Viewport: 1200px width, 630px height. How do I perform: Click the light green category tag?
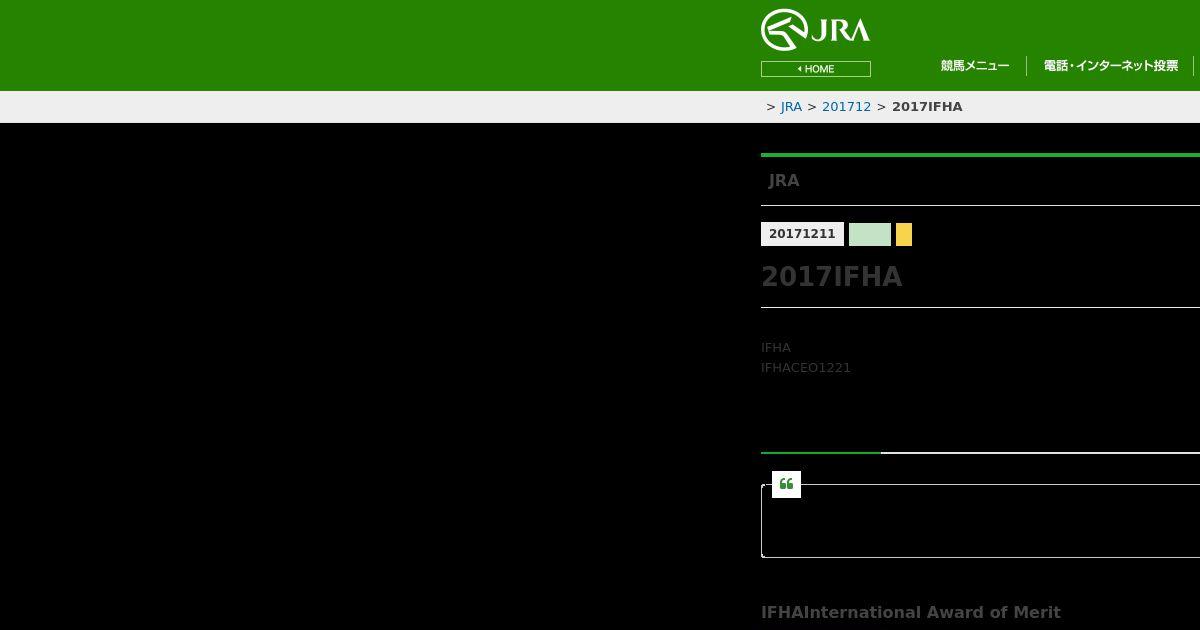point(870,234)
